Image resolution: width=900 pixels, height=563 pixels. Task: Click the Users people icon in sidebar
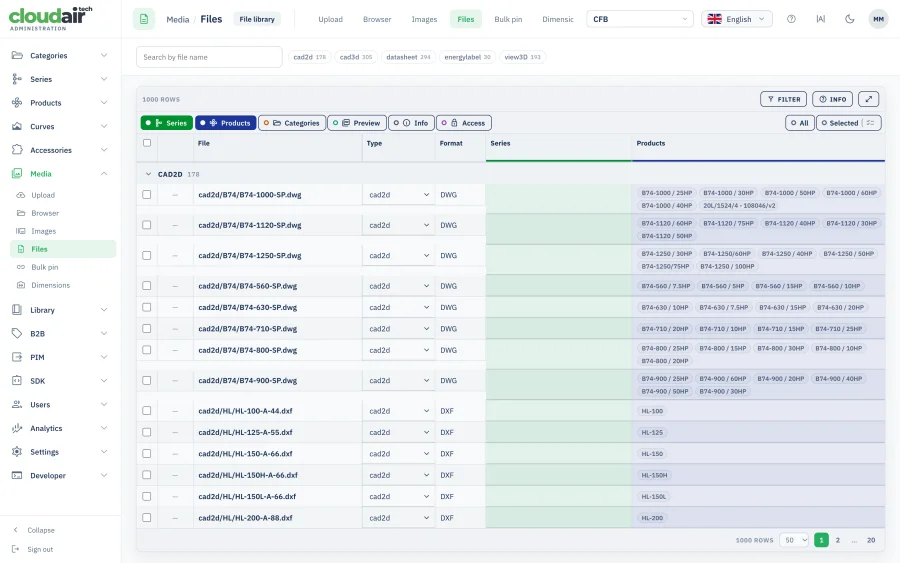tap(17, 405)
